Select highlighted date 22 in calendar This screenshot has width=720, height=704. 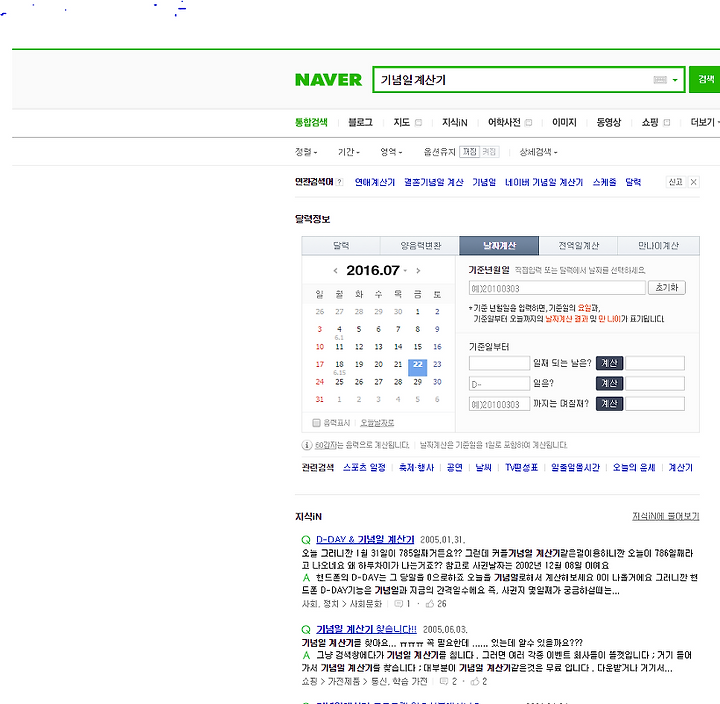417,365
